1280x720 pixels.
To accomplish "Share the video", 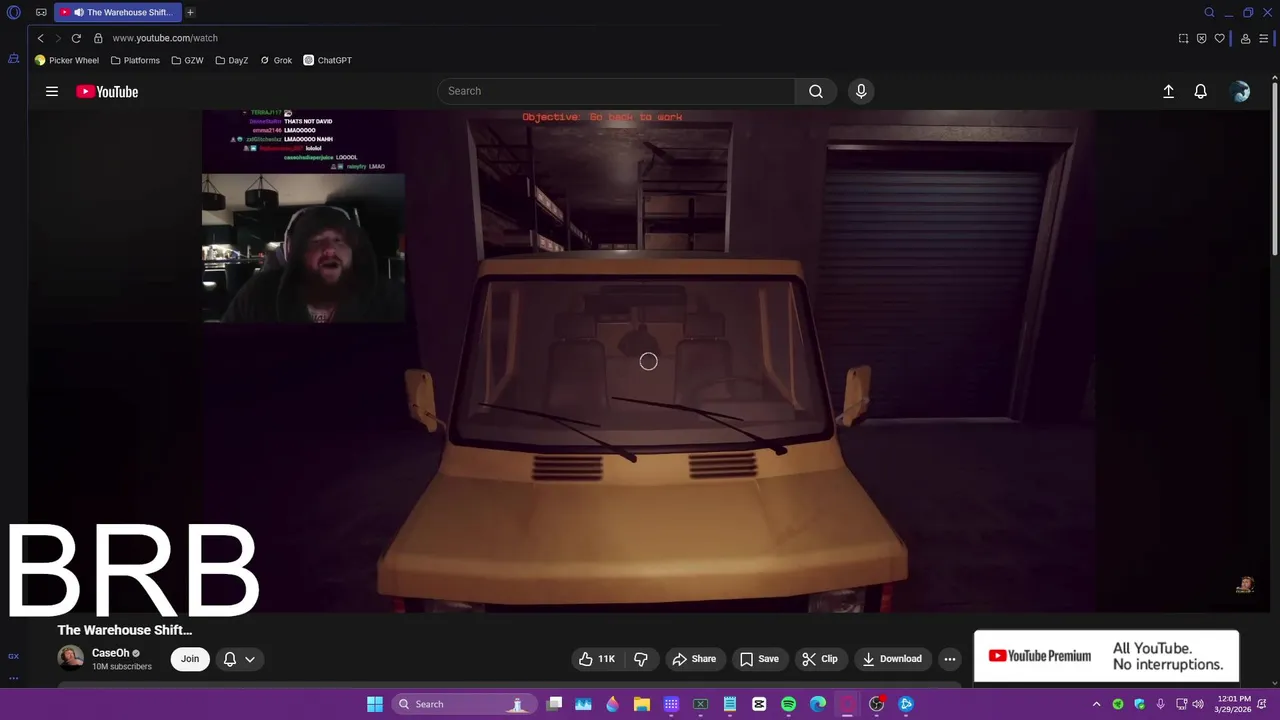I will [x=694, y=659].
